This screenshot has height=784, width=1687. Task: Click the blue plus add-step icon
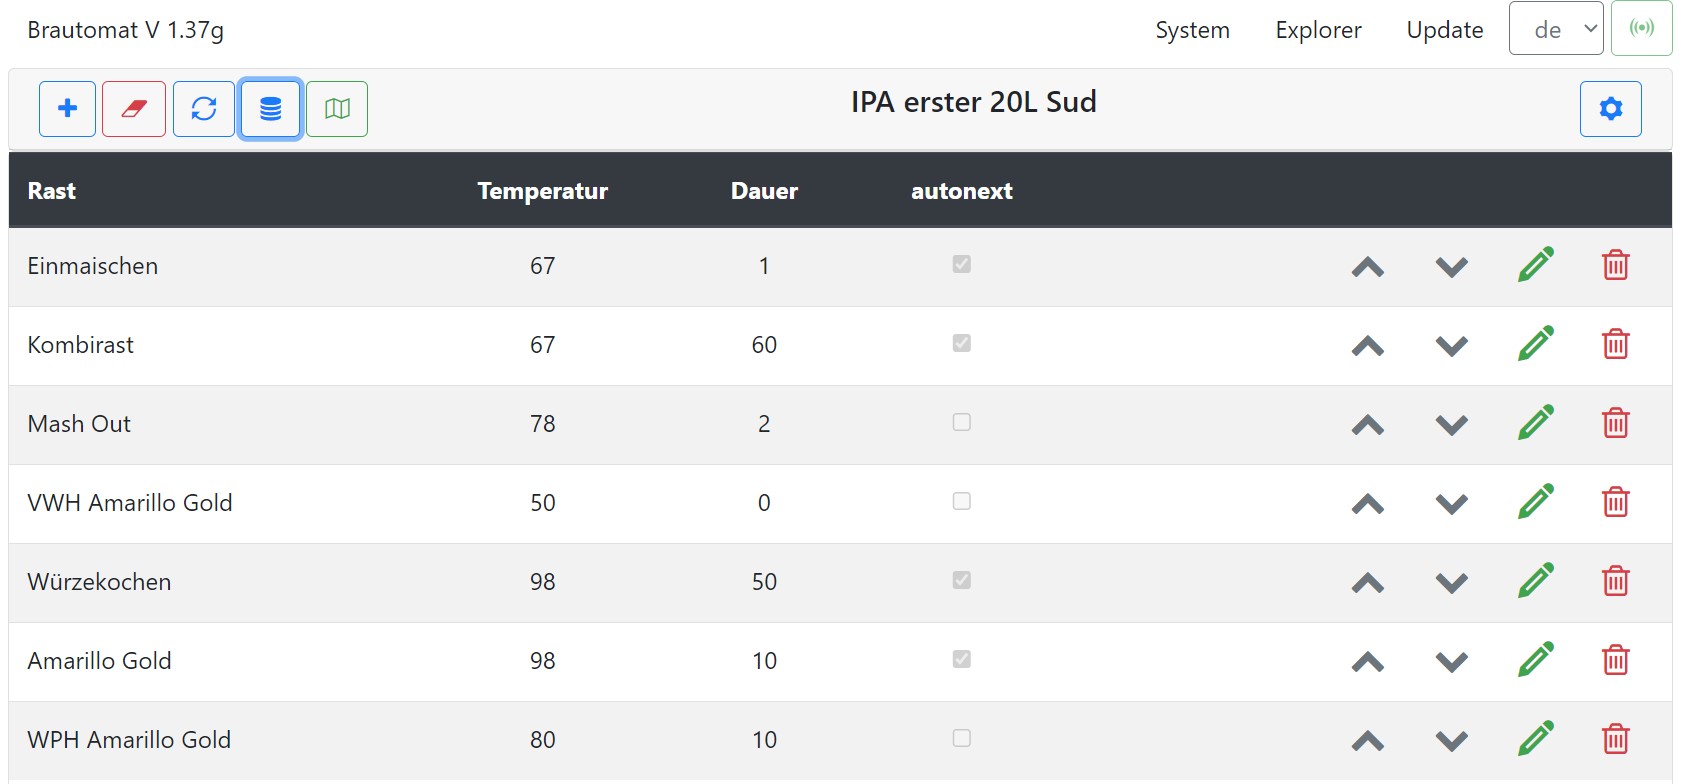point(67,108)
